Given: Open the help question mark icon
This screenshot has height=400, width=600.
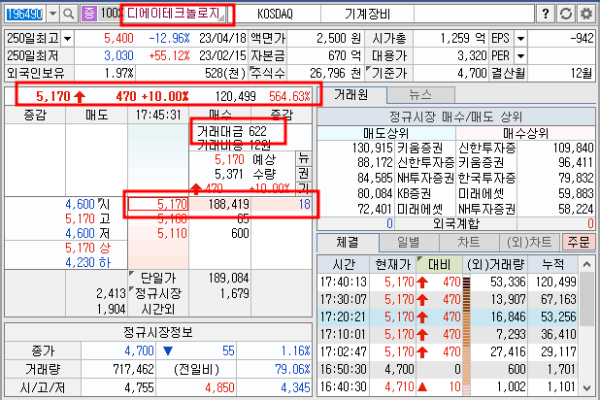Looking at the screenshot, I should 545,14.
